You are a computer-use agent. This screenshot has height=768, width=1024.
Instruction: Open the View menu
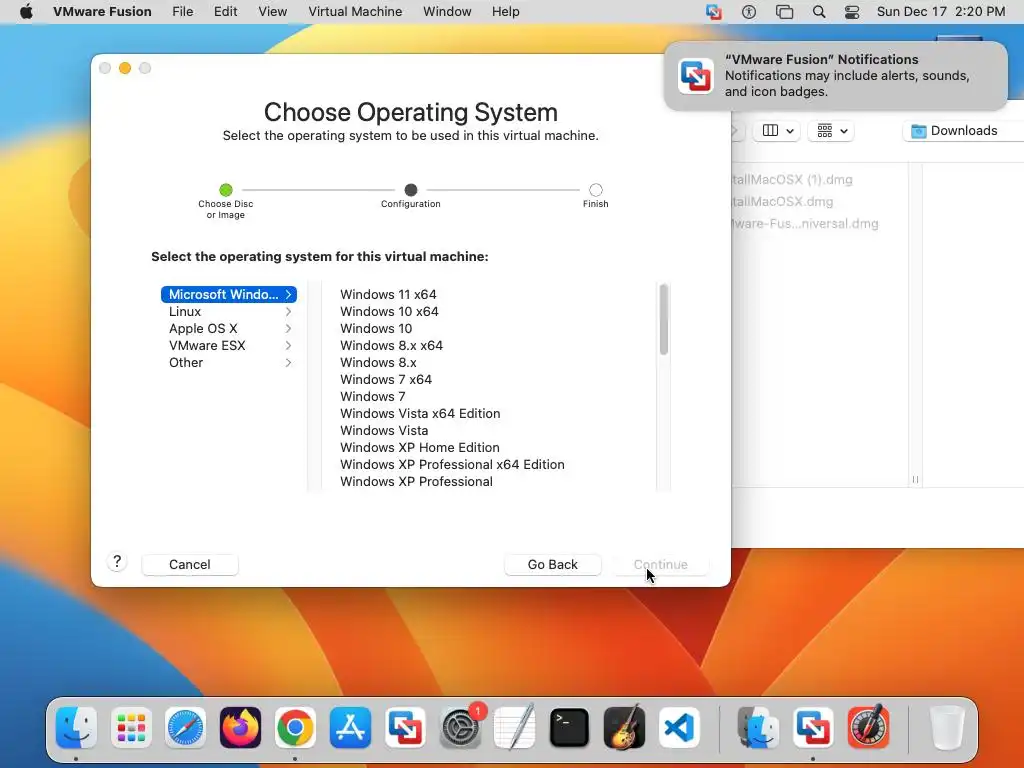(x=272, y=12)
